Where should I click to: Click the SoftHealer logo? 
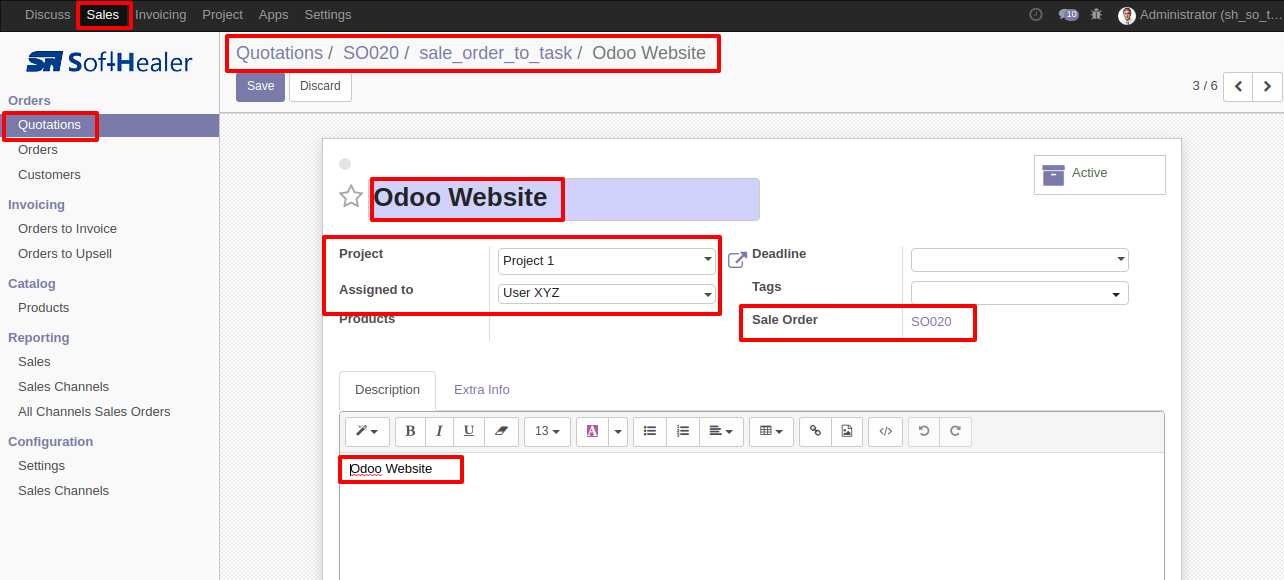point(109,62)
